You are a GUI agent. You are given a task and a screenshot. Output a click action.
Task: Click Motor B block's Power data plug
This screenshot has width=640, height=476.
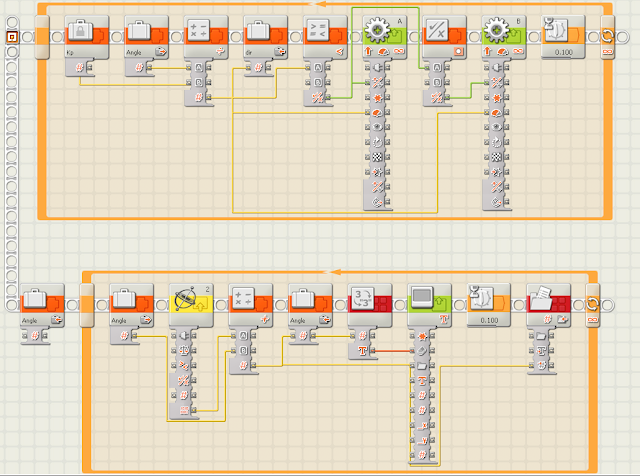pyautogui.click(x=496, y=113)
